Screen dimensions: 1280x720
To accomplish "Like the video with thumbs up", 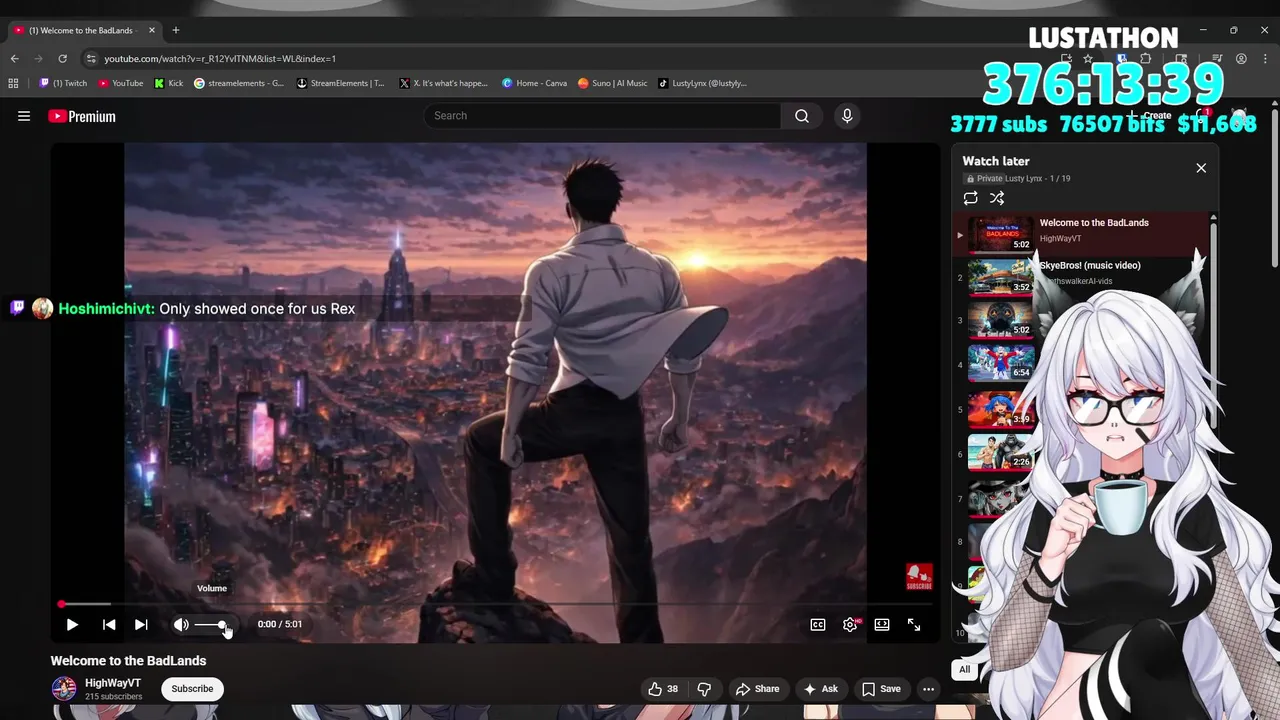I will coord(664,689).
